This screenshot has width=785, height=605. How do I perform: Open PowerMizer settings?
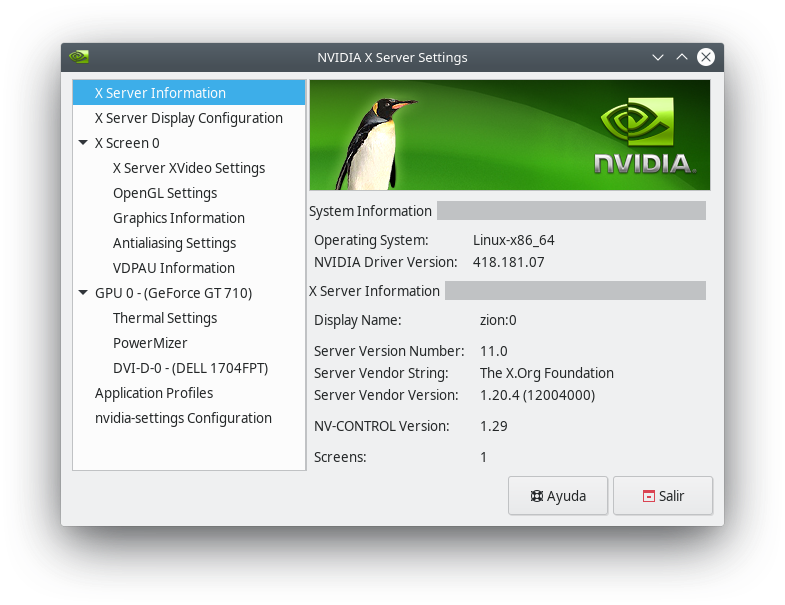click(x=189, y=343)
